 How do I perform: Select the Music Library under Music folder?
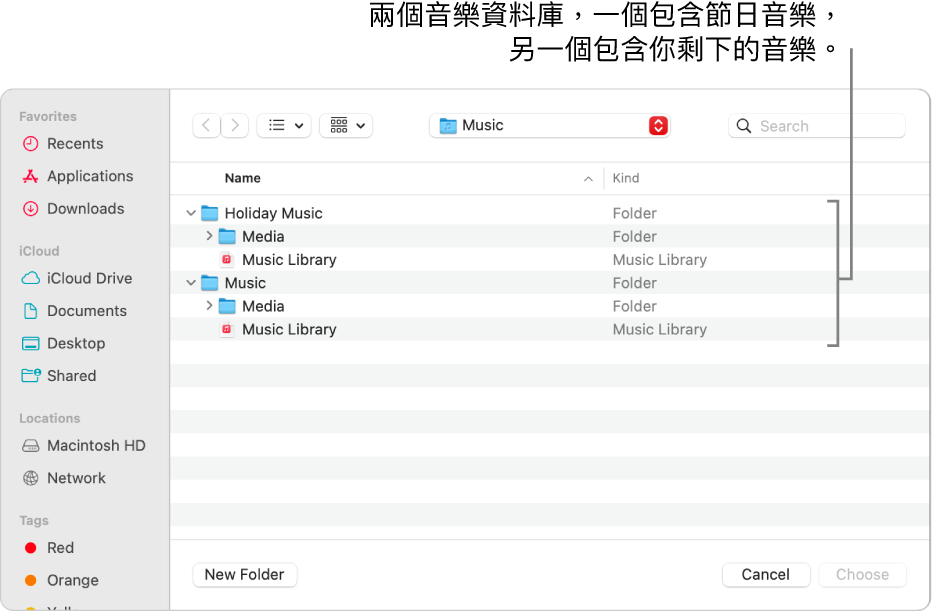tap(289, 329)
